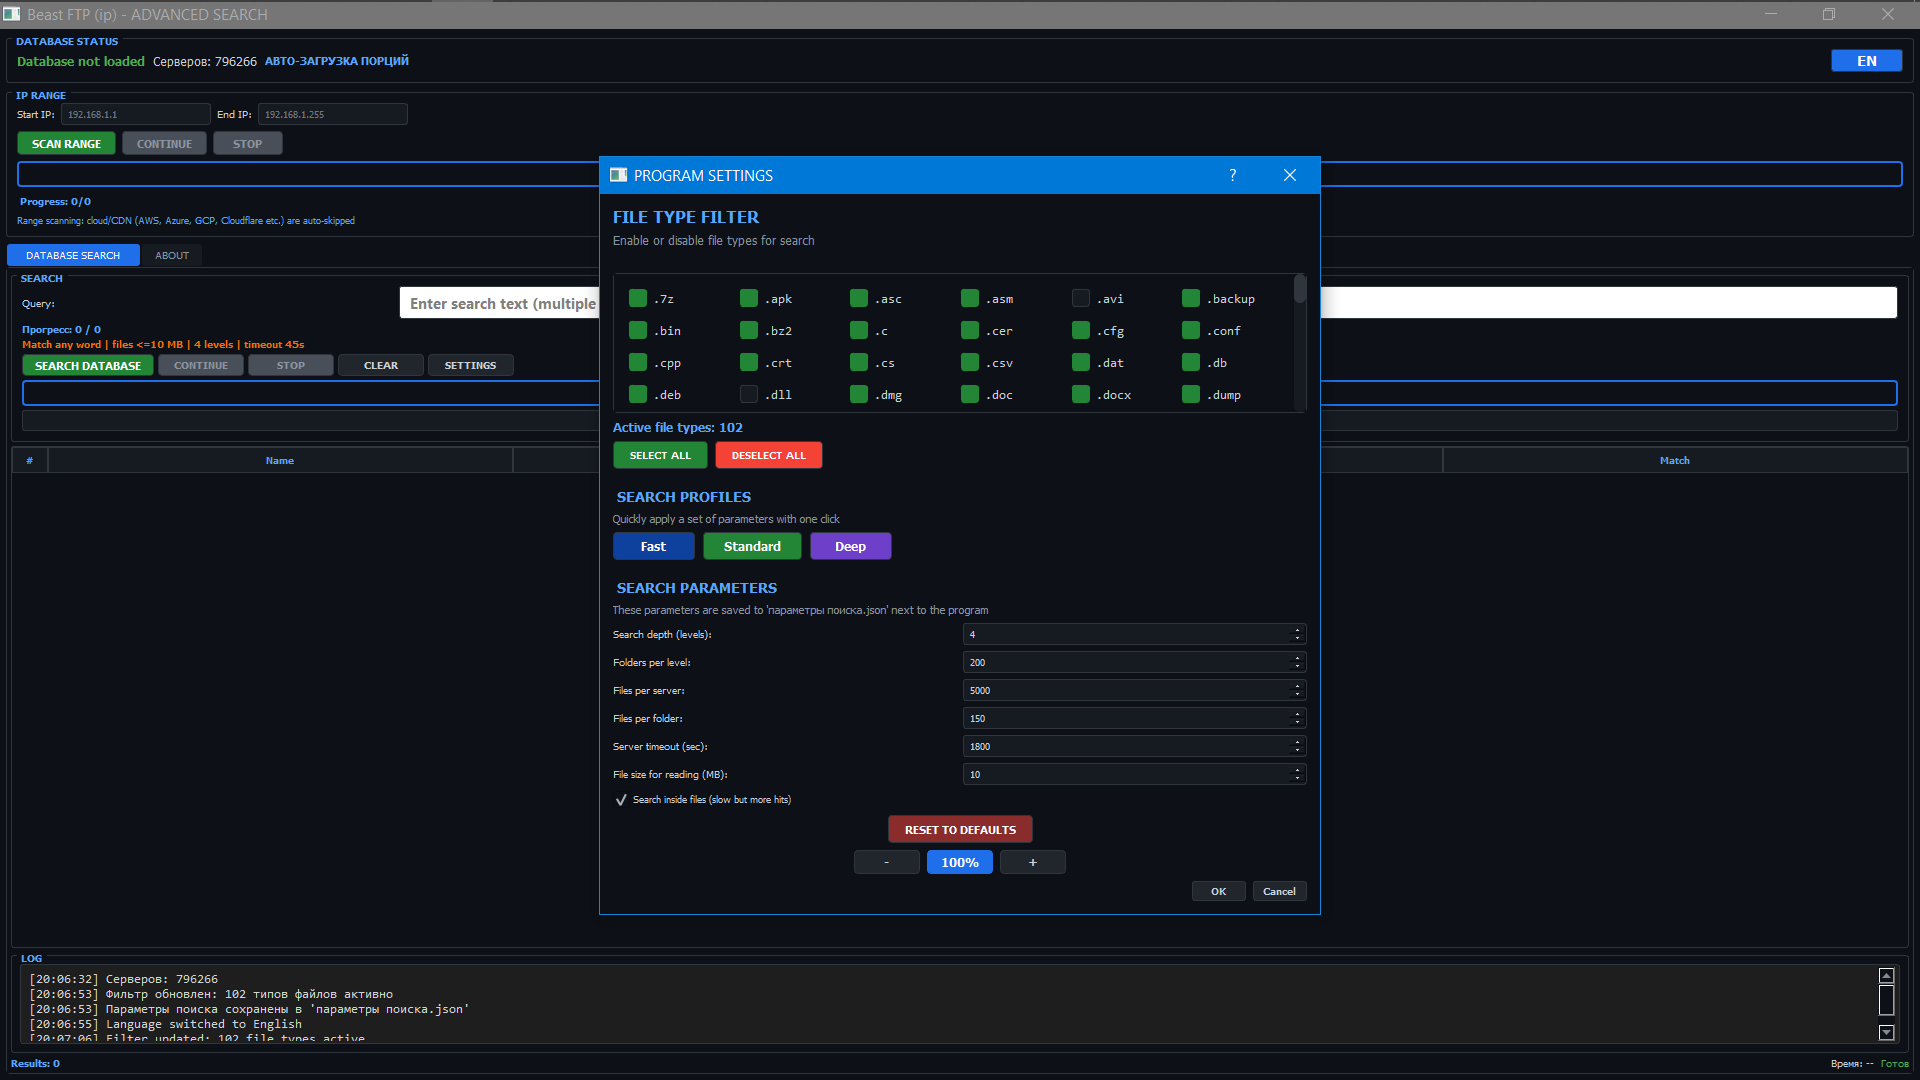This screenshot has width=1920, height=1080.
Task: Toggle the .csv file type checkbox
Action: (x=970, y=363)
